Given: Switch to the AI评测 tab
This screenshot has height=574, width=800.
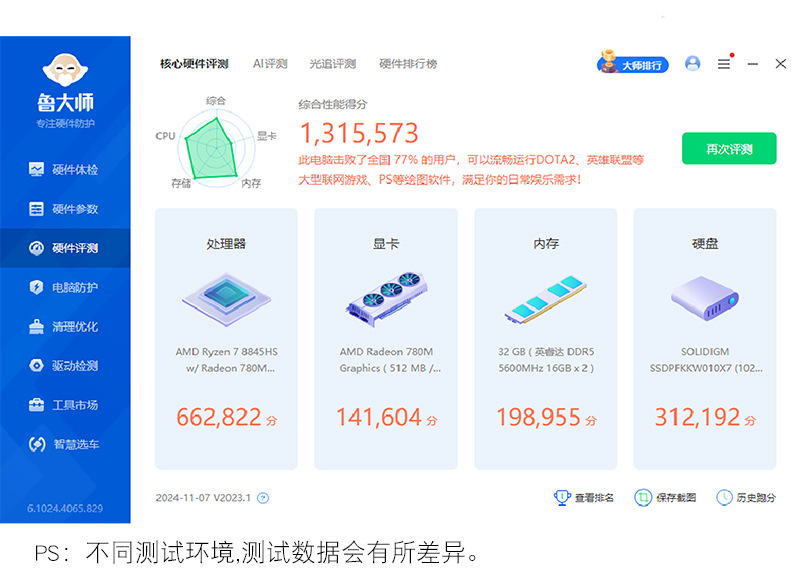Looking at the screenshot, I should click(x=270, y=64).
